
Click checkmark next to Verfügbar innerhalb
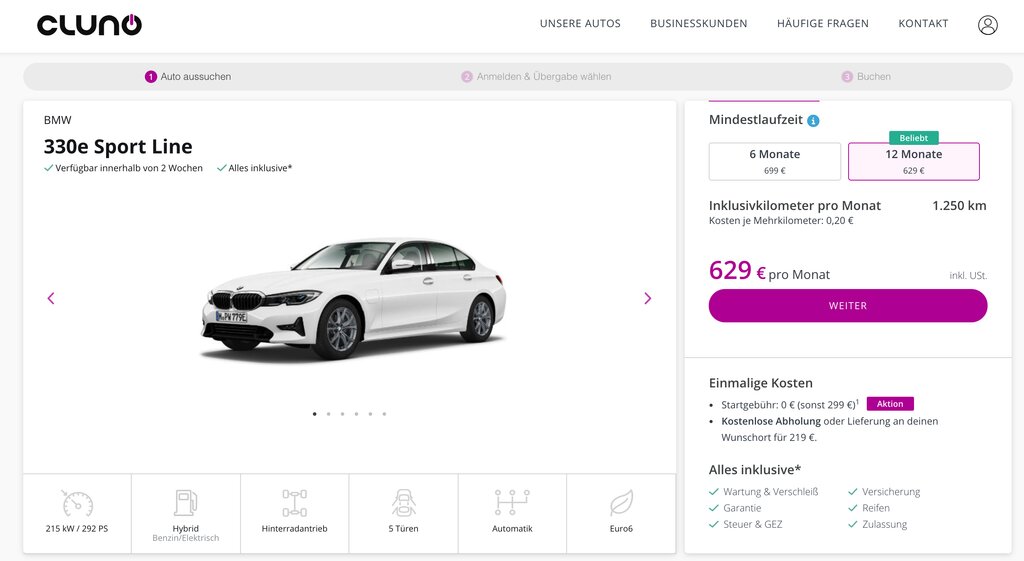(x=48, y=168)
